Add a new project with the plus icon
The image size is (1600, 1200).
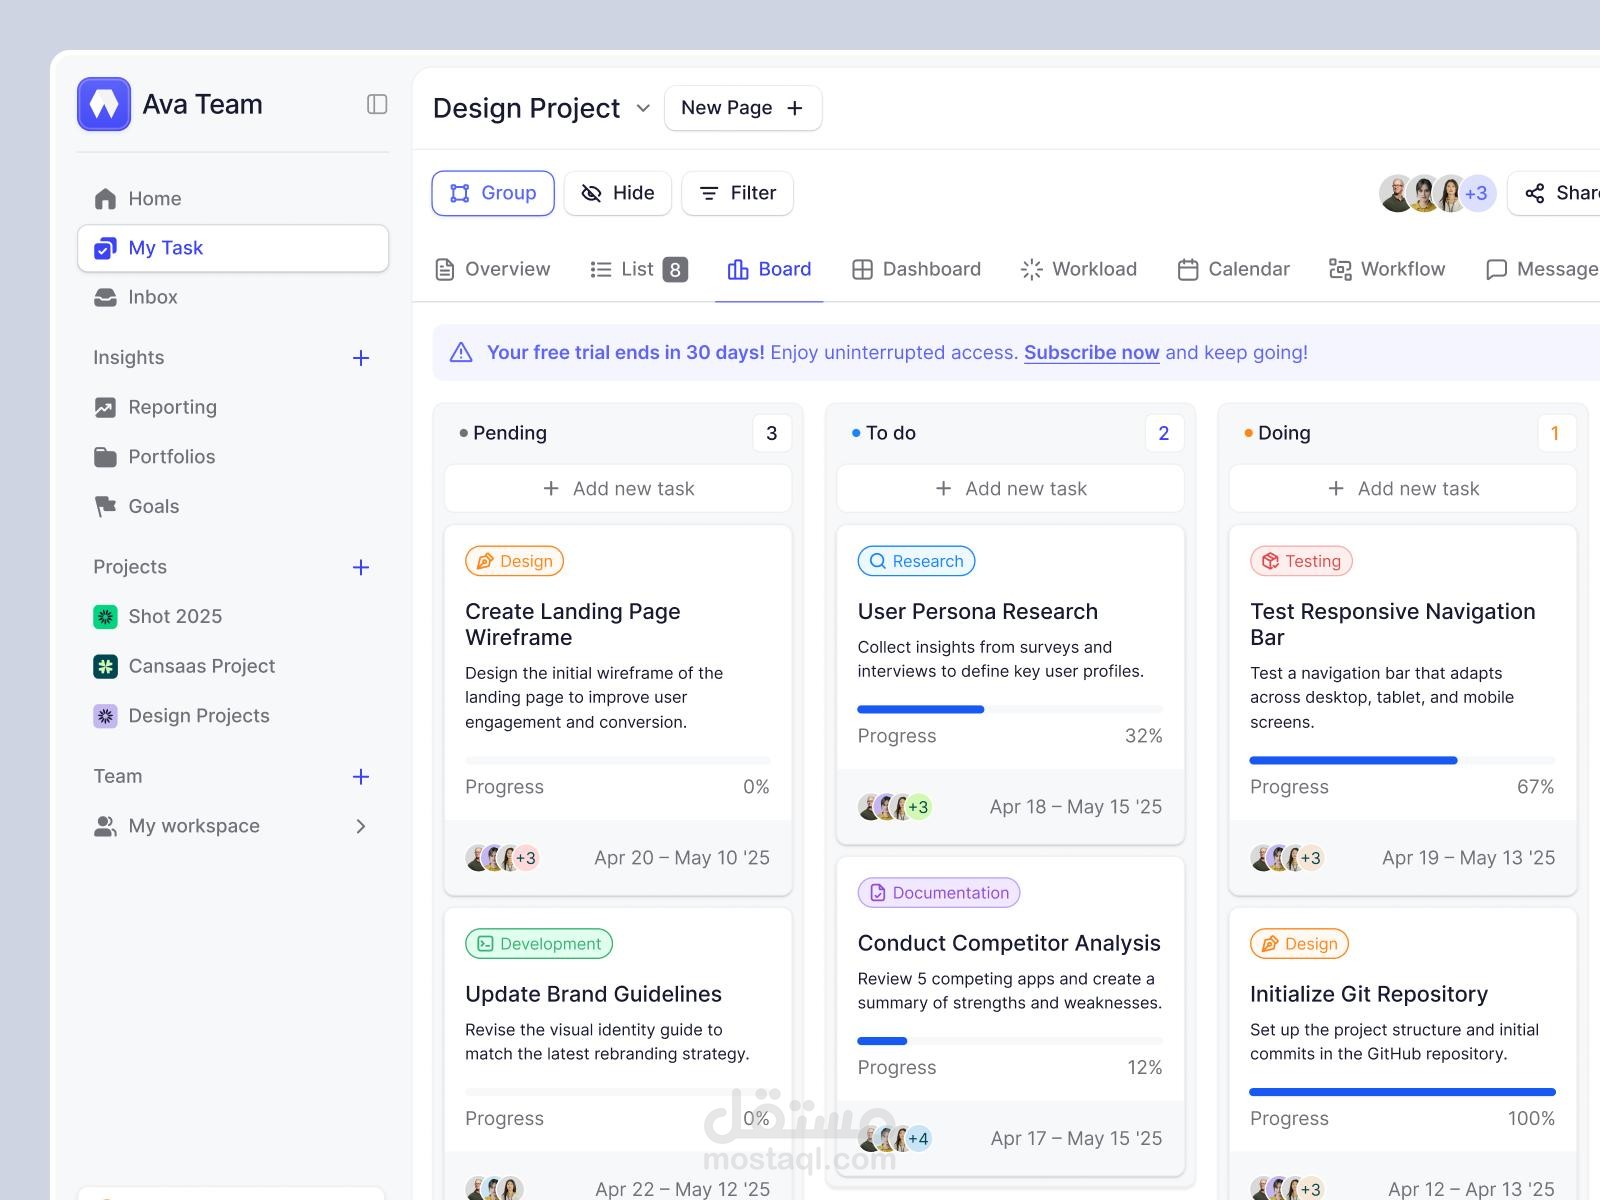coord(361,567)
